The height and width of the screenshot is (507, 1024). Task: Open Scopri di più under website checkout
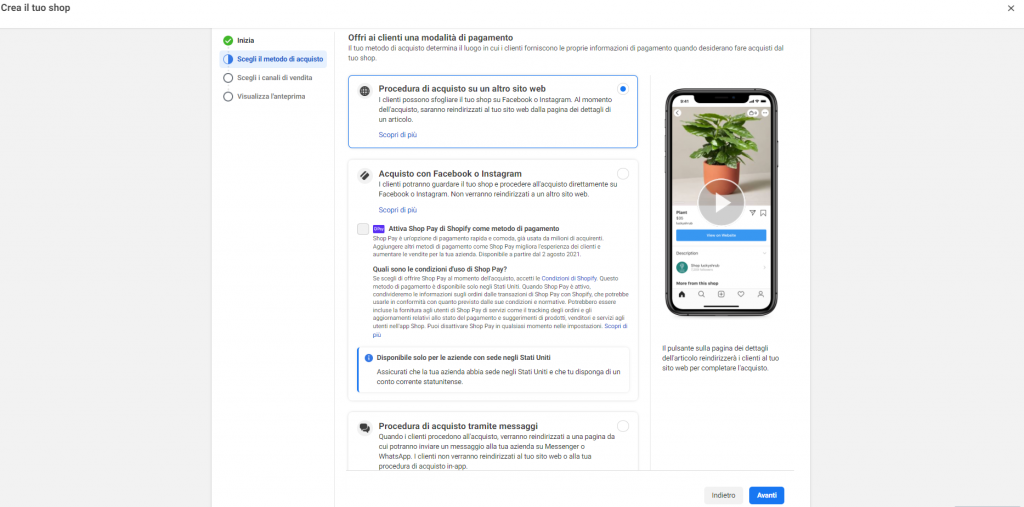[x=398, y=135]
